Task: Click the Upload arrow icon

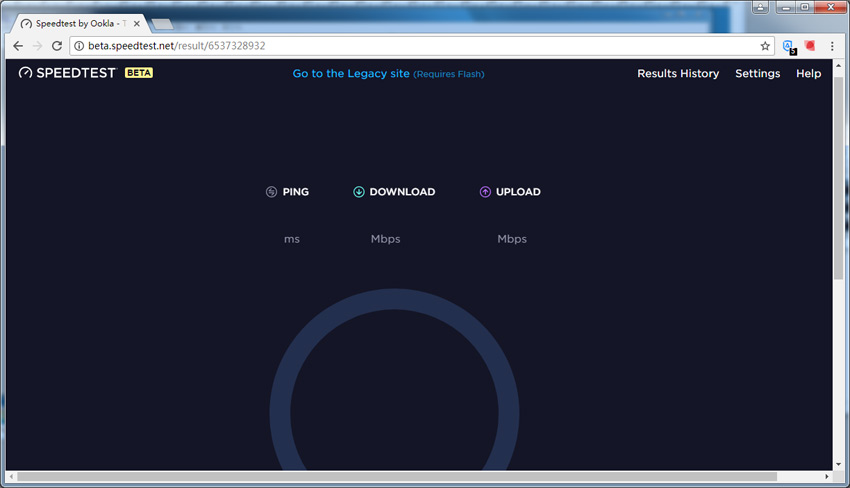Action: (x=485, y=192)
